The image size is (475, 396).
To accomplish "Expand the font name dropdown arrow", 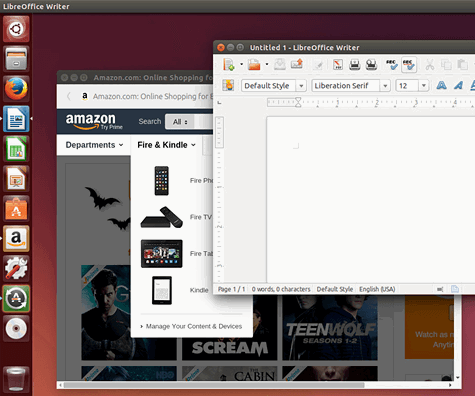I will [385, 86].
